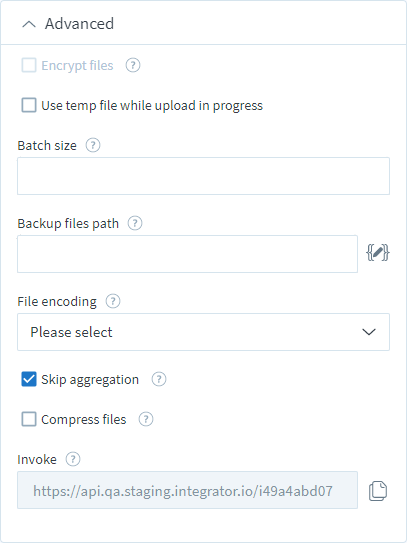Open the File encoding dropdown
The width and height of the screenshot is (407, 543).
click(203, 332)
